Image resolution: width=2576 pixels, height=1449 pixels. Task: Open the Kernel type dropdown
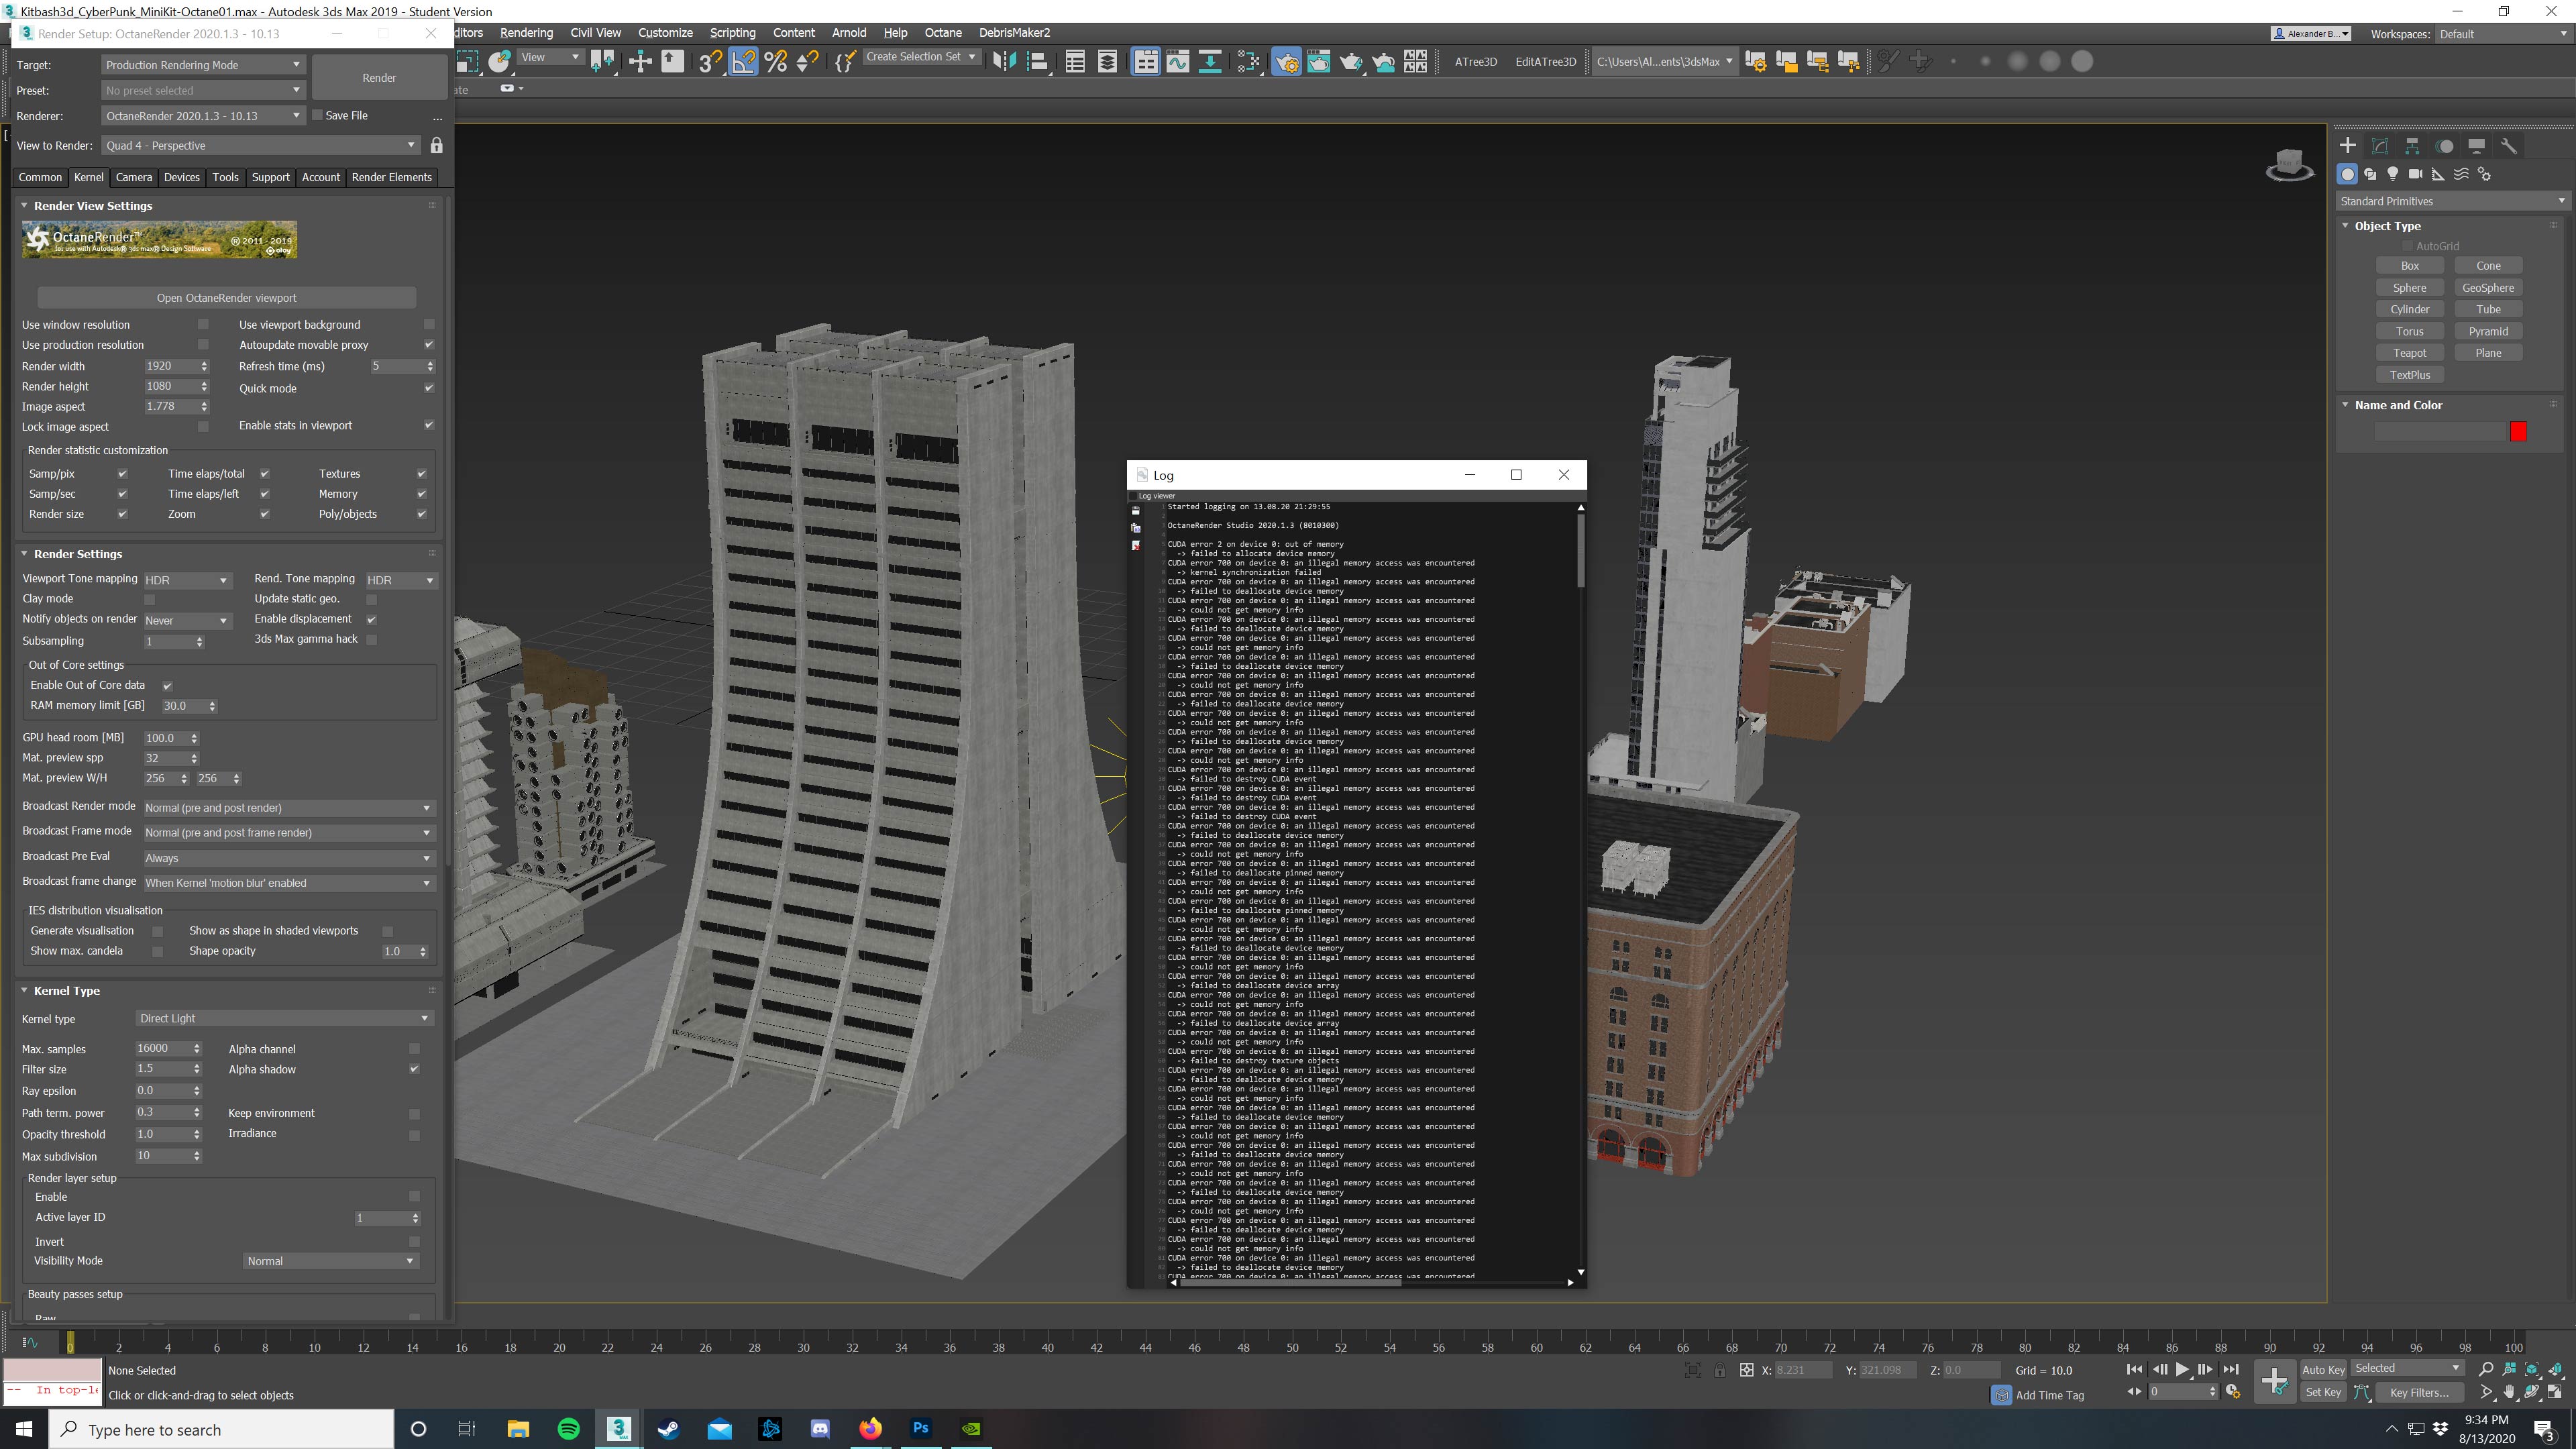pos(284,1018)
